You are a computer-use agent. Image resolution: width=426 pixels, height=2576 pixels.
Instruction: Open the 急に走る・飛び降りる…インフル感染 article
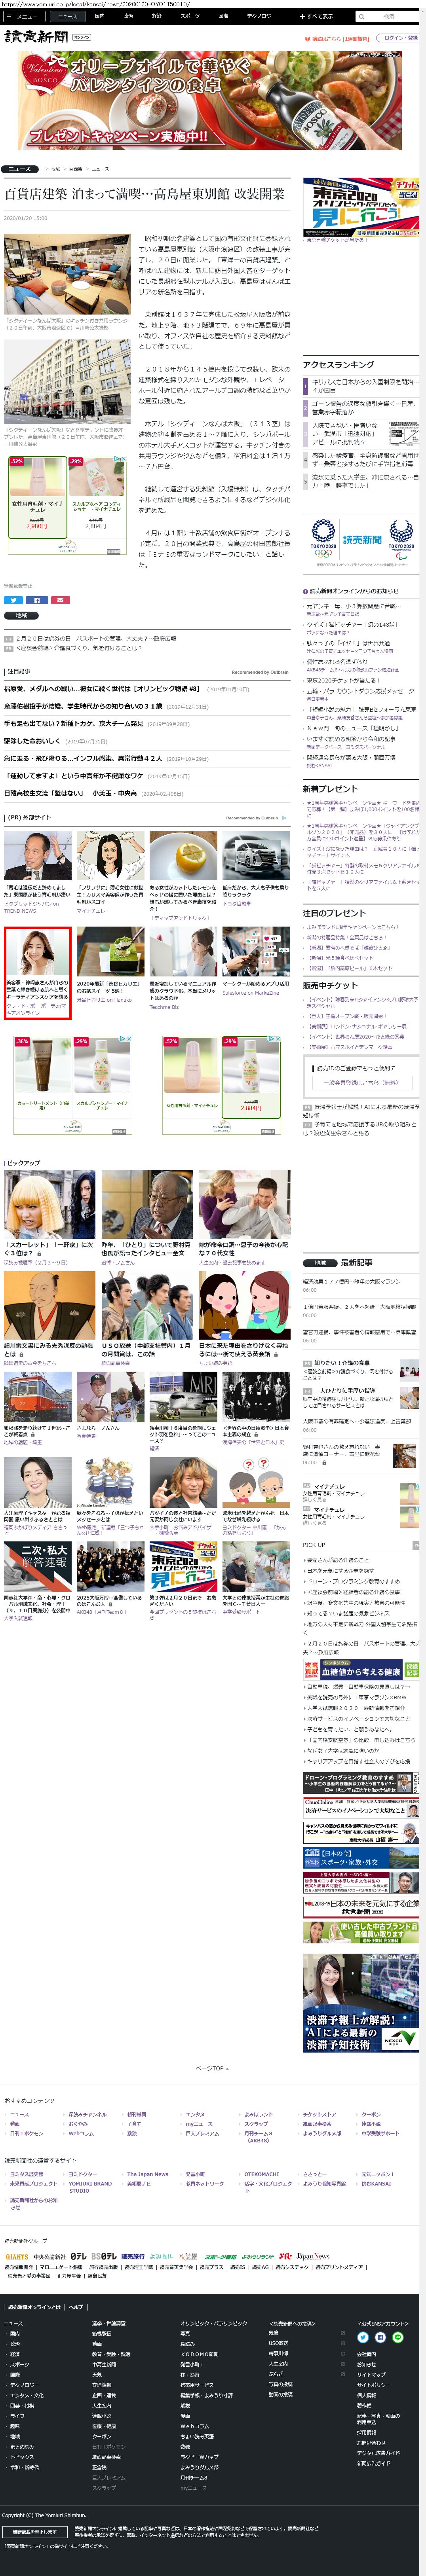point(83,758)
